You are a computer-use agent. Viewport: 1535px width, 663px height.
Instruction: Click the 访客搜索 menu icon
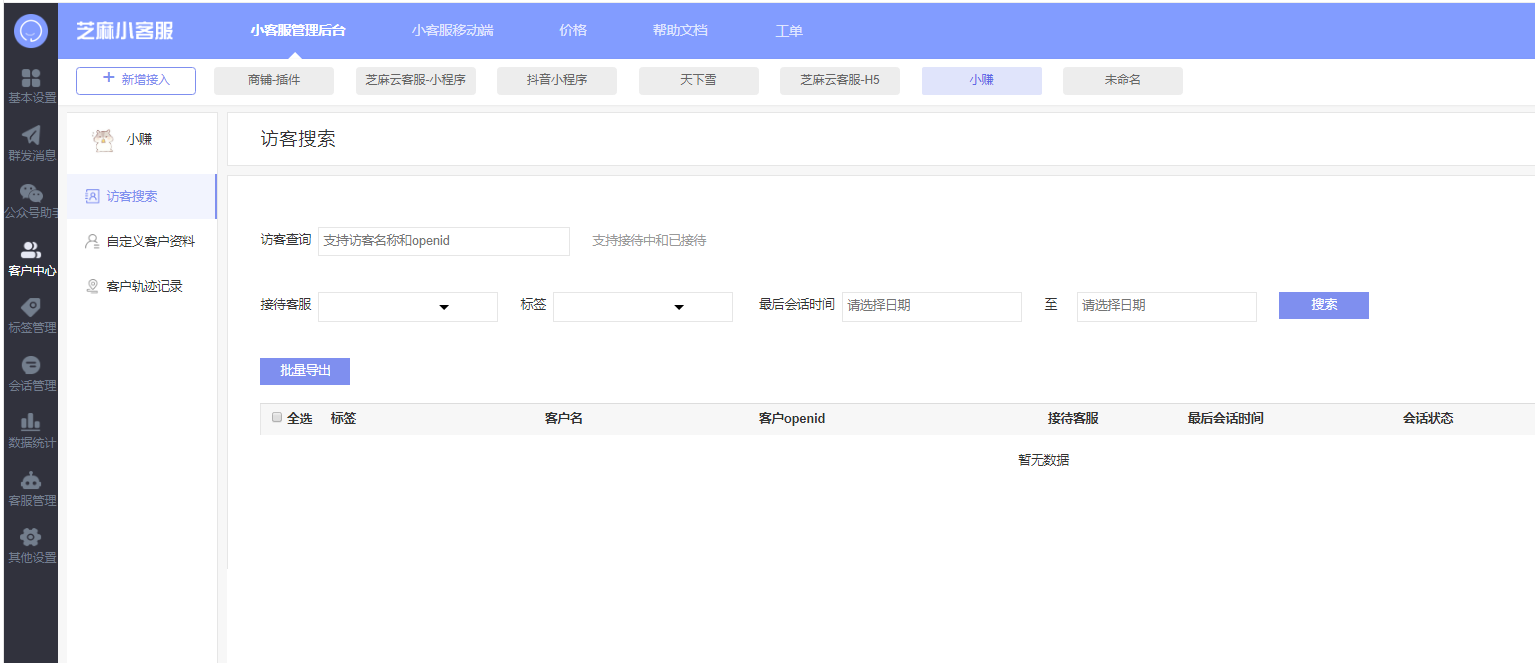pyautogui.click(x=92, y=197)
